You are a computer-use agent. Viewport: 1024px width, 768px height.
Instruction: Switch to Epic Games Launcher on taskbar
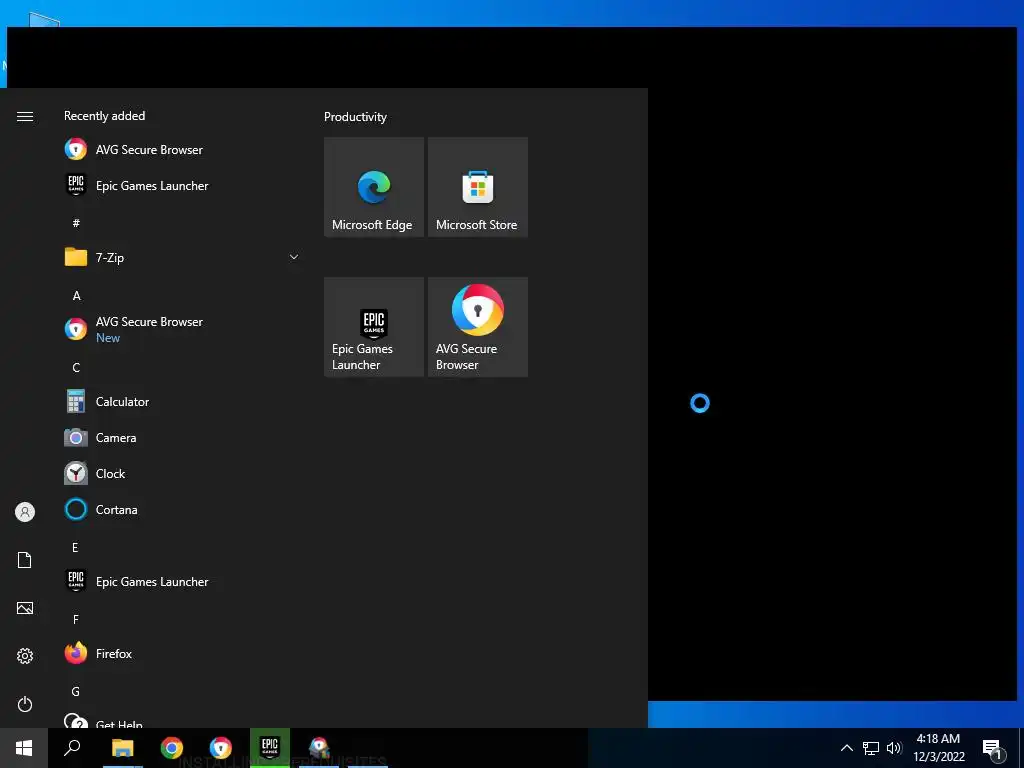[x=270, y=748]
